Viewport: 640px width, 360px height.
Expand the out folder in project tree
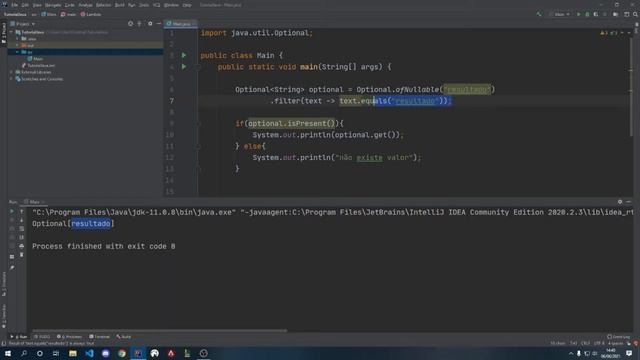tap(17, 45)
